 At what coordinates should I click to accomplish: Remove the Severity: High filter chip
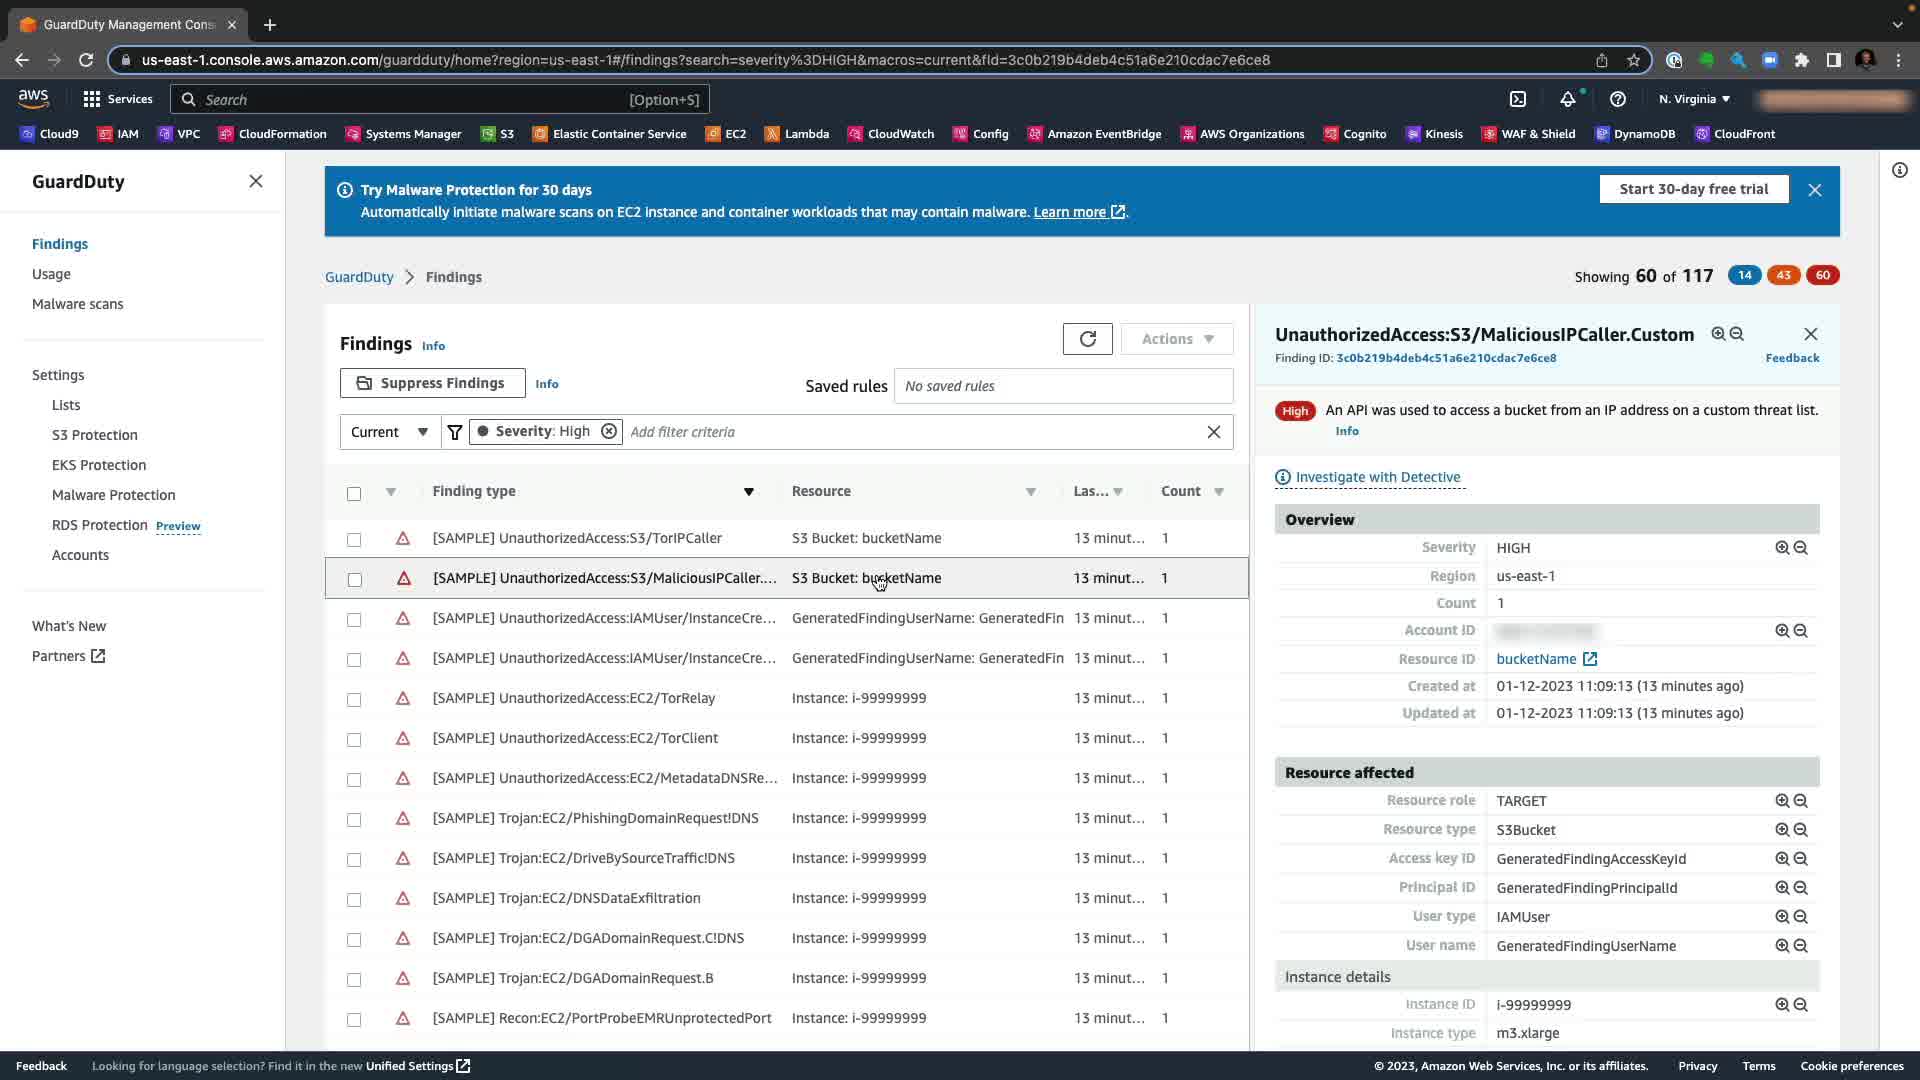pyautogui.click(x=608, y=431)
